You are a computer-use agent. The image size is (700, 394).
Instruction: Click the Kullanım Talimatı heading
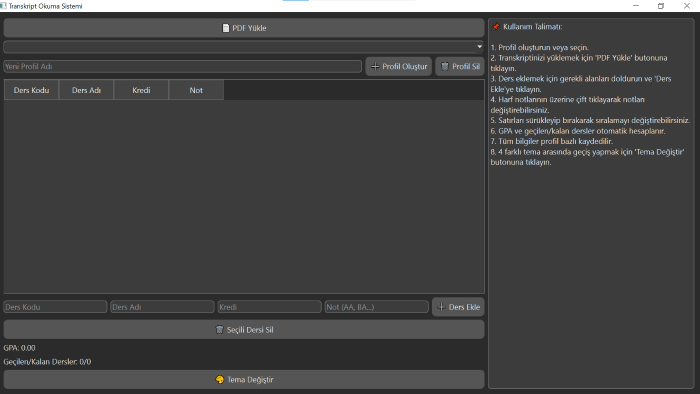(533, 27)
